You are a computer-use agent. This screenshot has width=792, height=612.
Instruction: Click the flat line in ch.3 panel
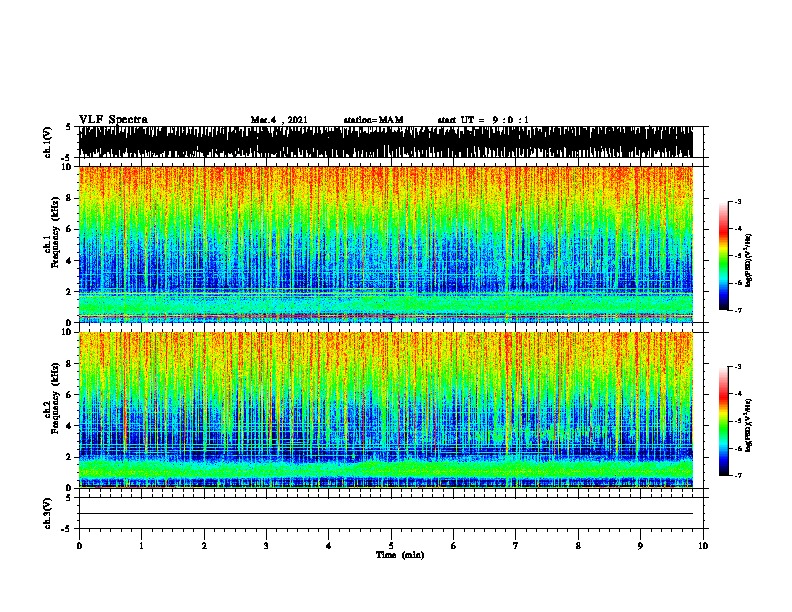coord(386,514)
